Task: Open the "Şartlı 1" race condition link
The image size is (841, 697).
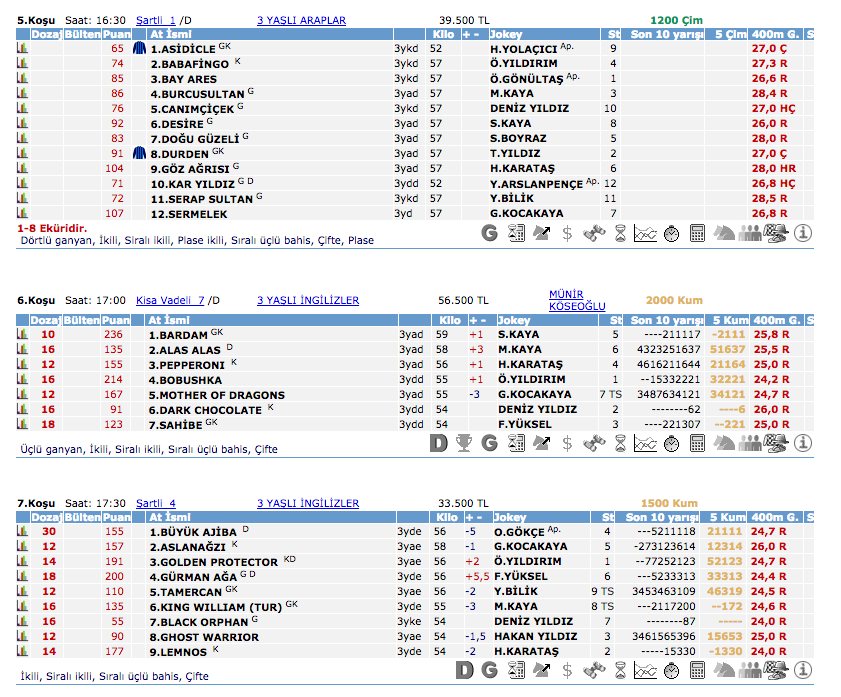Action: click(x=155, y=20)
